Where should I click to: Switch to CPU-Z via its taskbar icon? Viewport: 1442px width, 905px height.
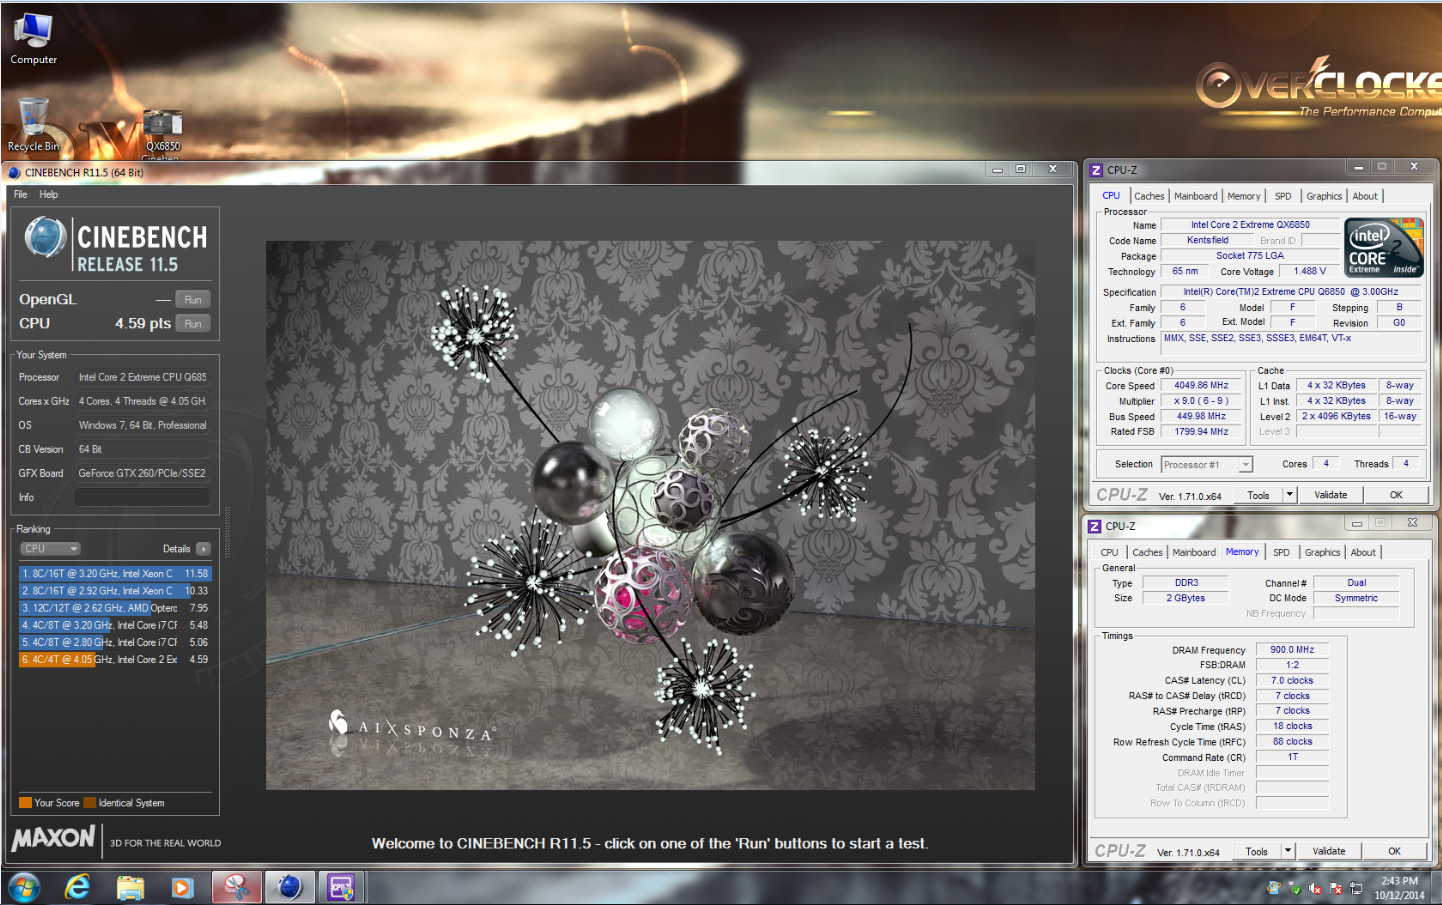click(342, 887)
